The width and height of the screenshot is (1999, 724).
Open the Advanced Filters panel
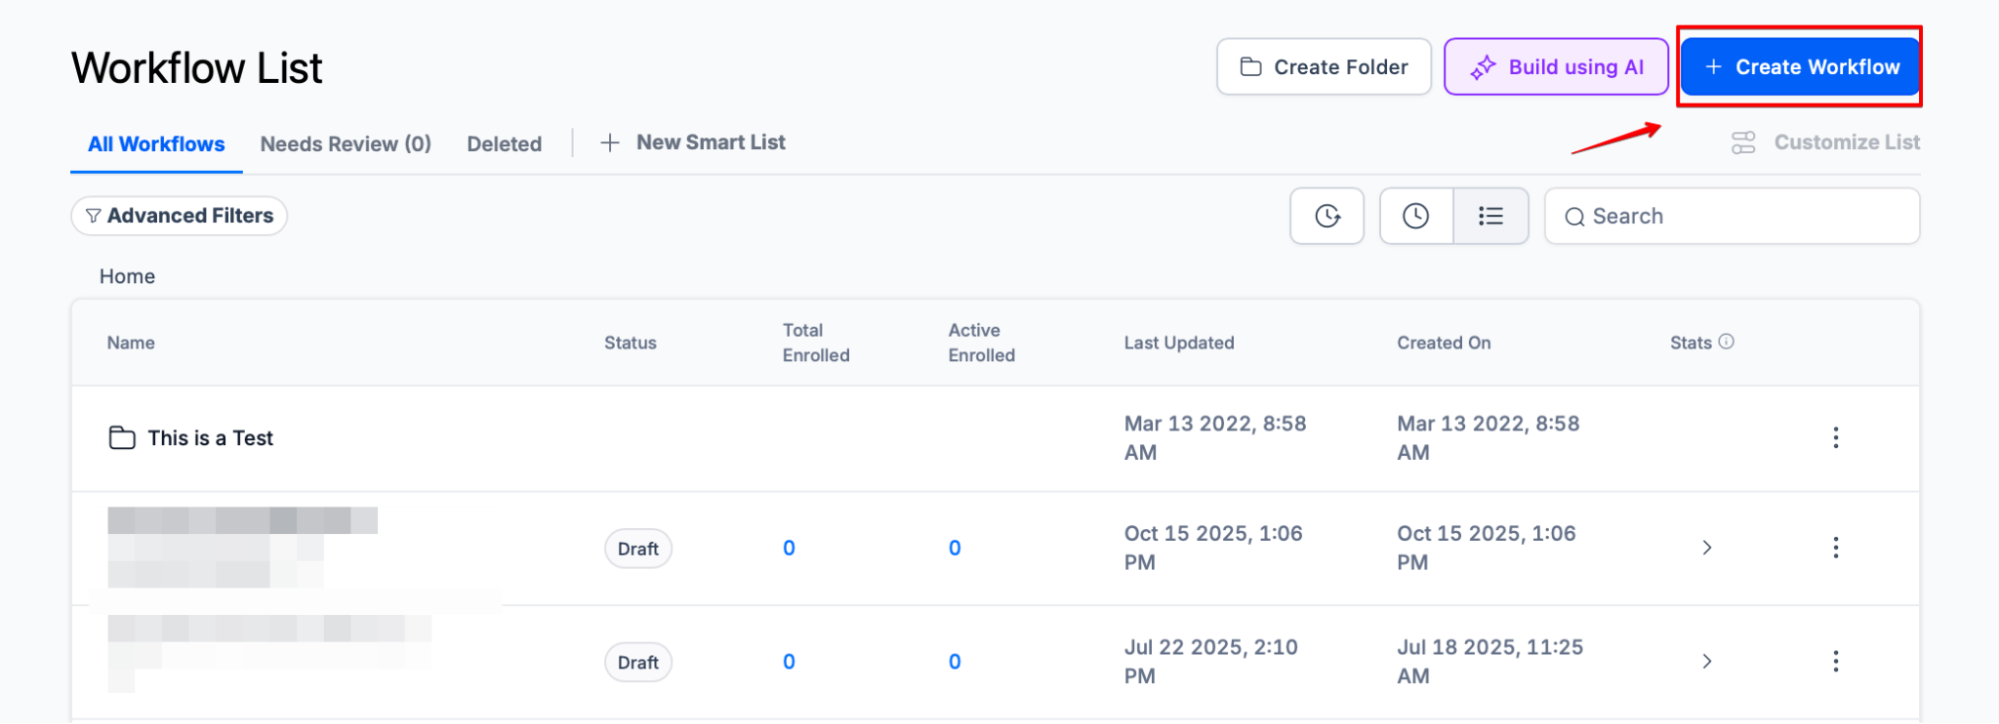pos(179,216)
